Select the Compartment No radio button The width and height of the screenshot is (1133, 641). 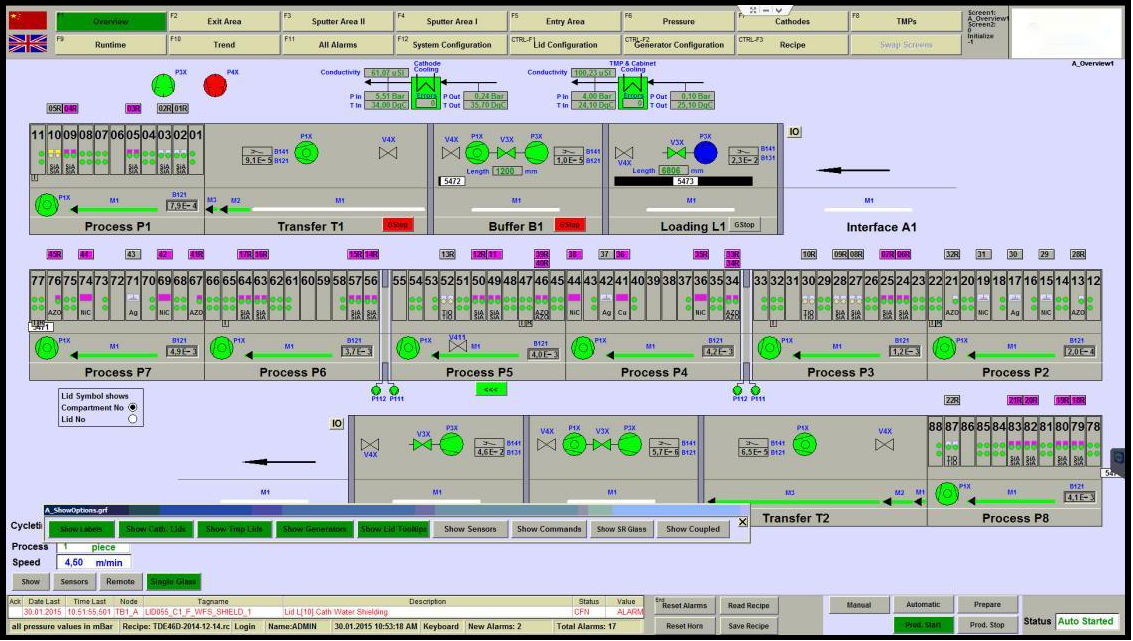[133, 407]
